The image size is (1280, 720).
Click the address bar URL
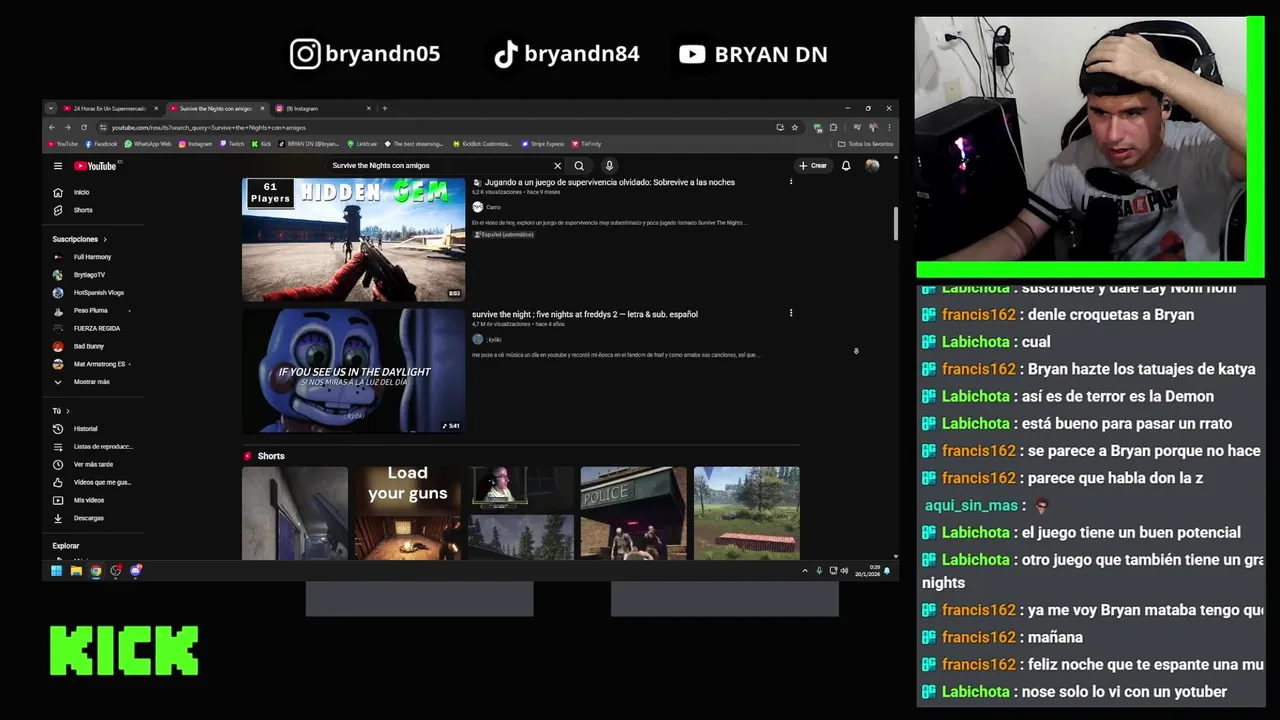[209, 128]
